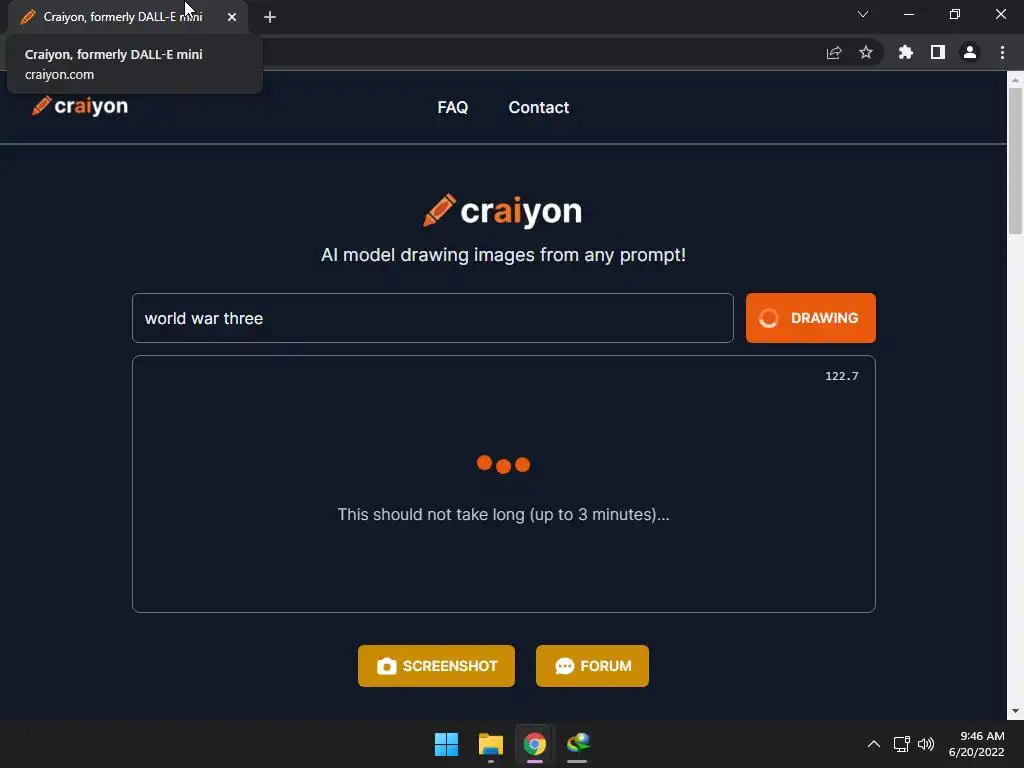Click the scrollbar down arrow
Viewport: 1024px width, 768px height.
1015,711
